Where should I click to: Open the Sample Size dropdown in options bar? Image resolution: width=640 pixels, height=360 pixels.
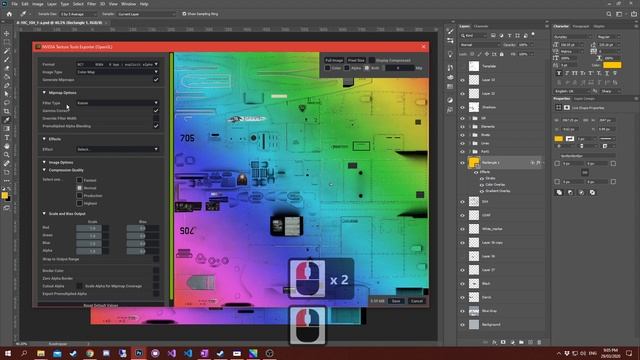78,14
